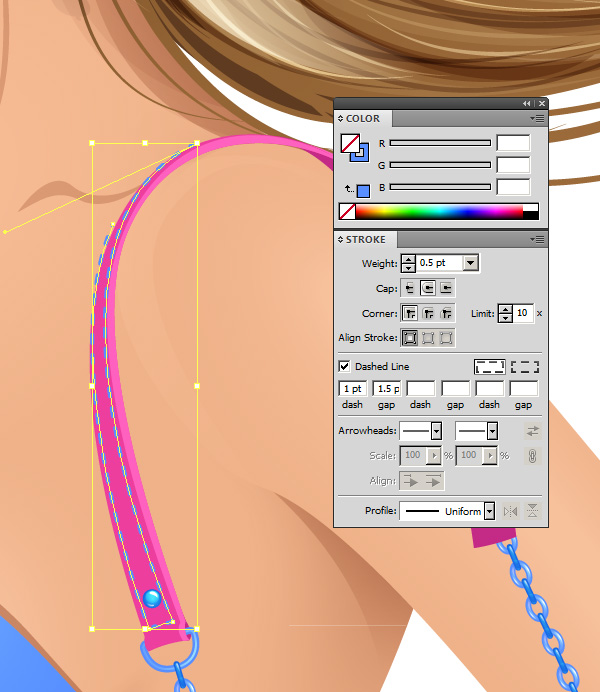600x692 pixels.
Task: Uncheck the Dashed Line checkbox
Action: pos(345,367)
